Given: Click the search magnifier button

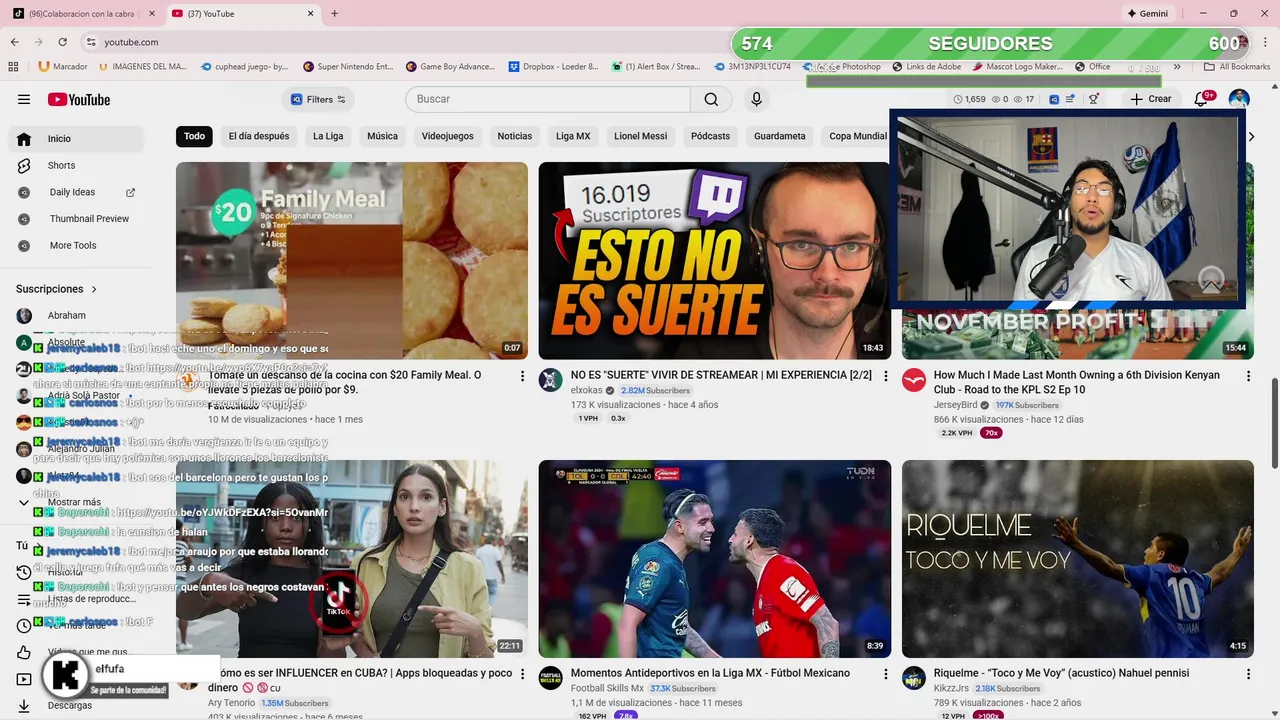Looking at the screenshot, I should click(711, 99).
